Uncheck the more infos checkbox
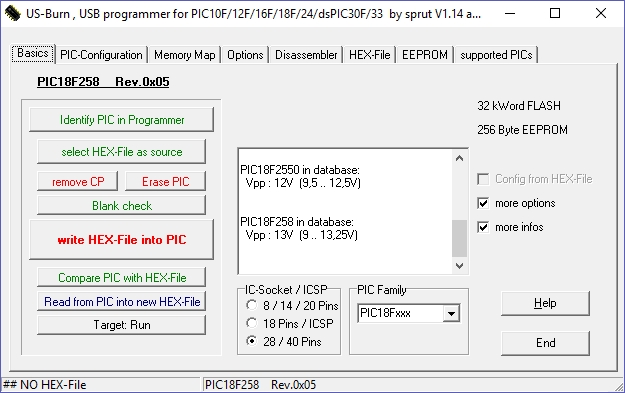Image resolution: width=625 pixels, height=393 pixels. 483,227
